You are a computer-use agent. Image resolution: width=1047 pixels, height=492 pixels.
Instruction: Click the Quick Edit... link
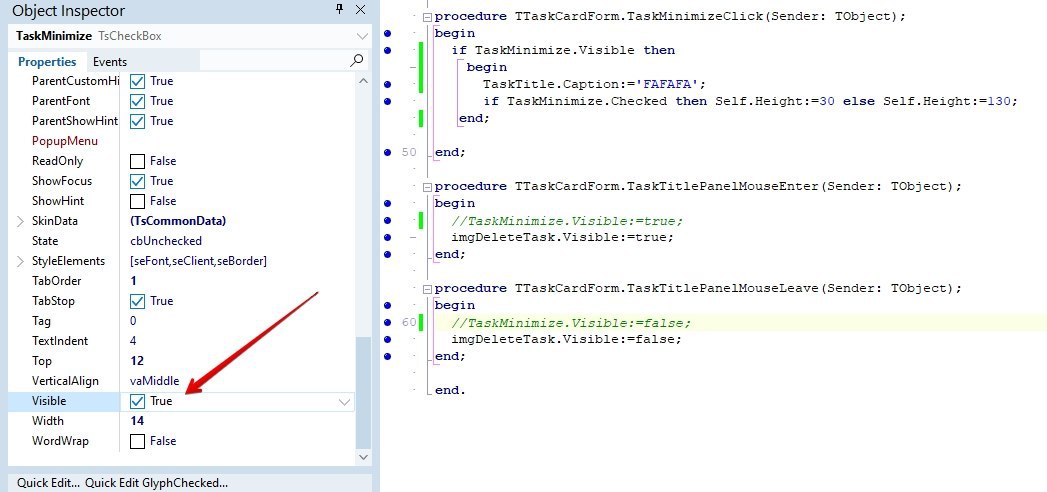click(49, 483)
